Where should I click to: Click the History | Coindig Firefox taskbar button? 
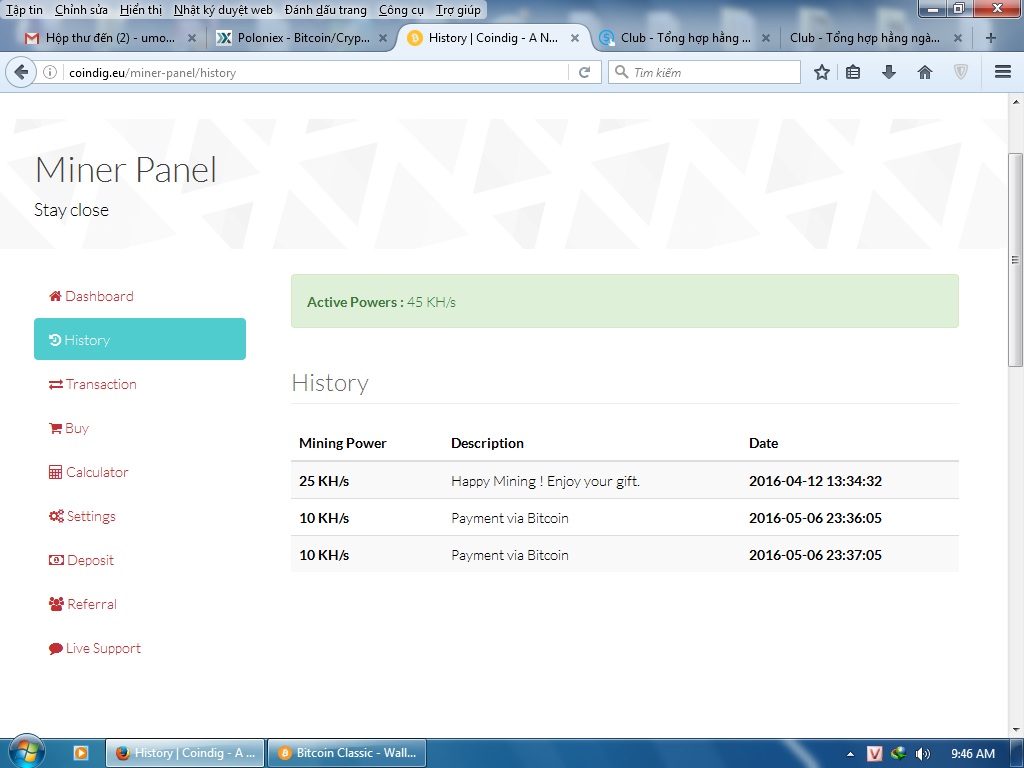point(185,753)
